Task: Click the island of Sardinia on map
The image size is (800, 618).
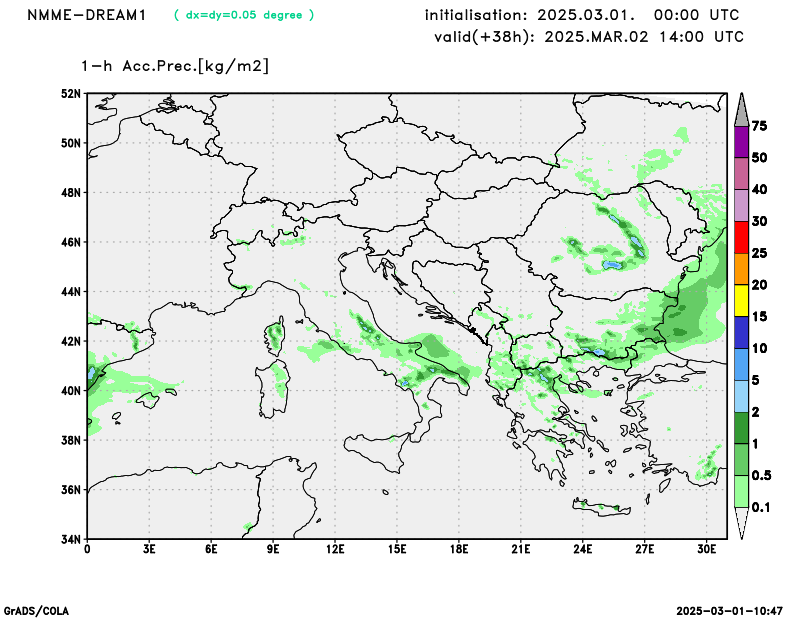Action: point(273,389)
